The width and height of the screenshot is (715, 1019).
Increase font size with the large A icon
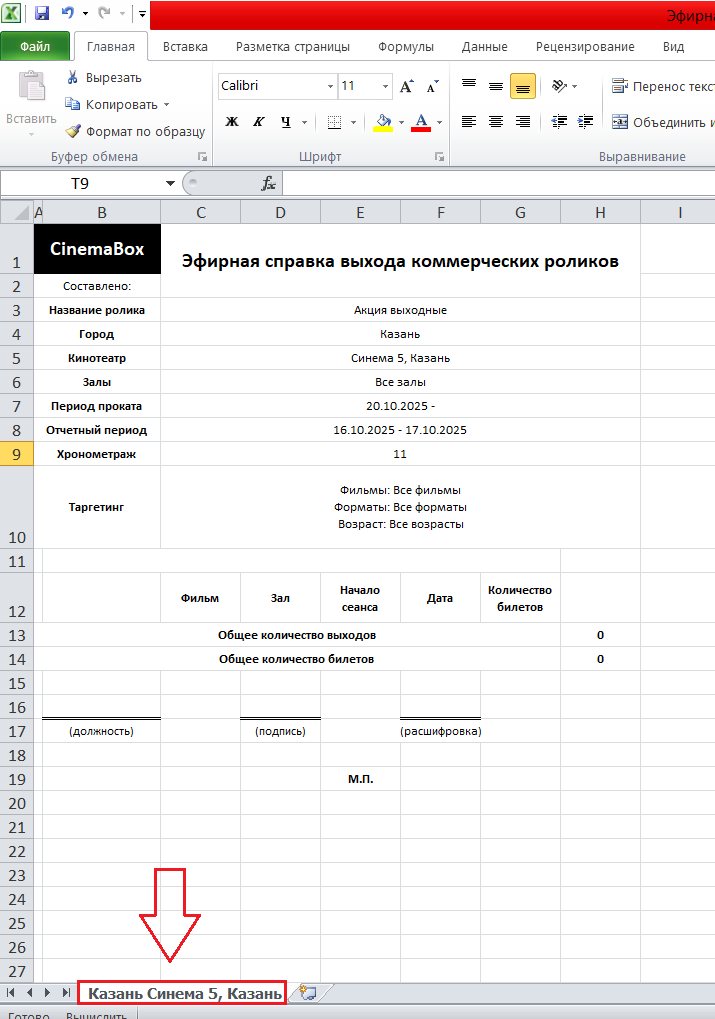point(407,87)
